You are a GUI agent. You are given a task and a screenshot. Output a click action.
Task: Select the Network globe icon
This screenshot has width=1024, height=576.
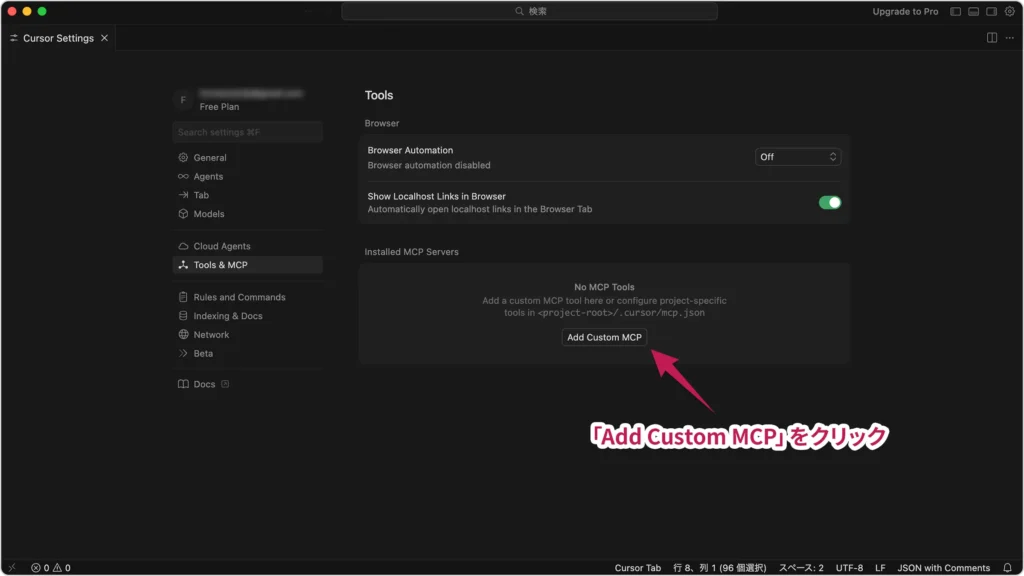click(182, 334)
